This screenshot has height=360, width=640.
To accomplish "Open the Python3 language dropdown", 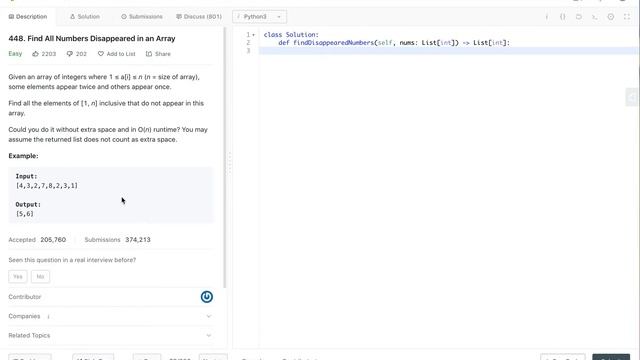I will (259, 17).
